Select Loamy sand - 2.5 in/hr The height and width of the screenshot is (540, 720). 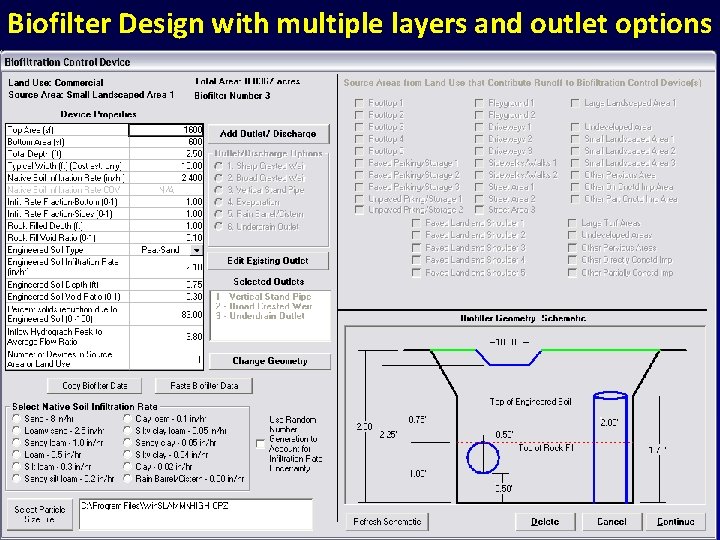(17, 431)
